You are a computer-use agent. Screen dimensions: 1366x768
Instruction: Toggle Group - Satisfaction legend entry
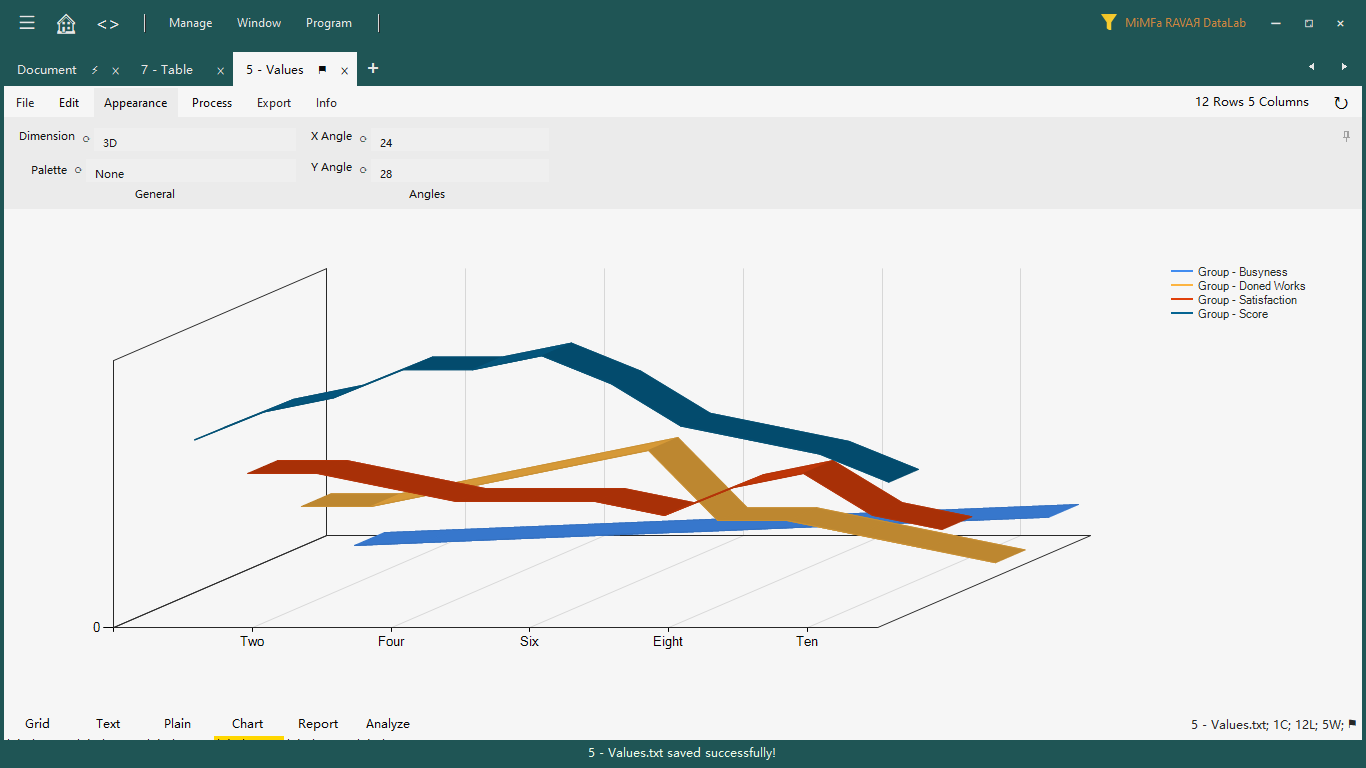coord(1247,300)
